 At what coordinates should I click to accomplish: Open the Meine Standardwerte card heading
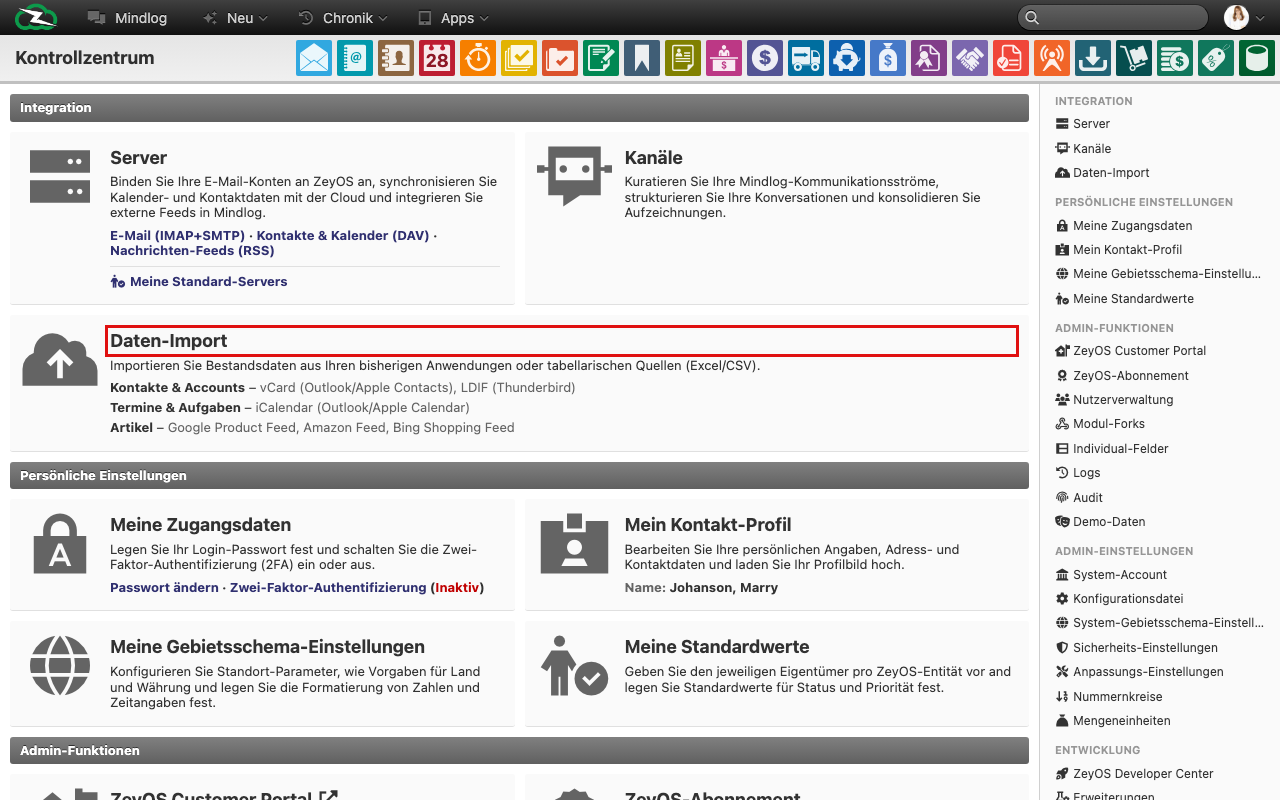[x=717, y=647]
